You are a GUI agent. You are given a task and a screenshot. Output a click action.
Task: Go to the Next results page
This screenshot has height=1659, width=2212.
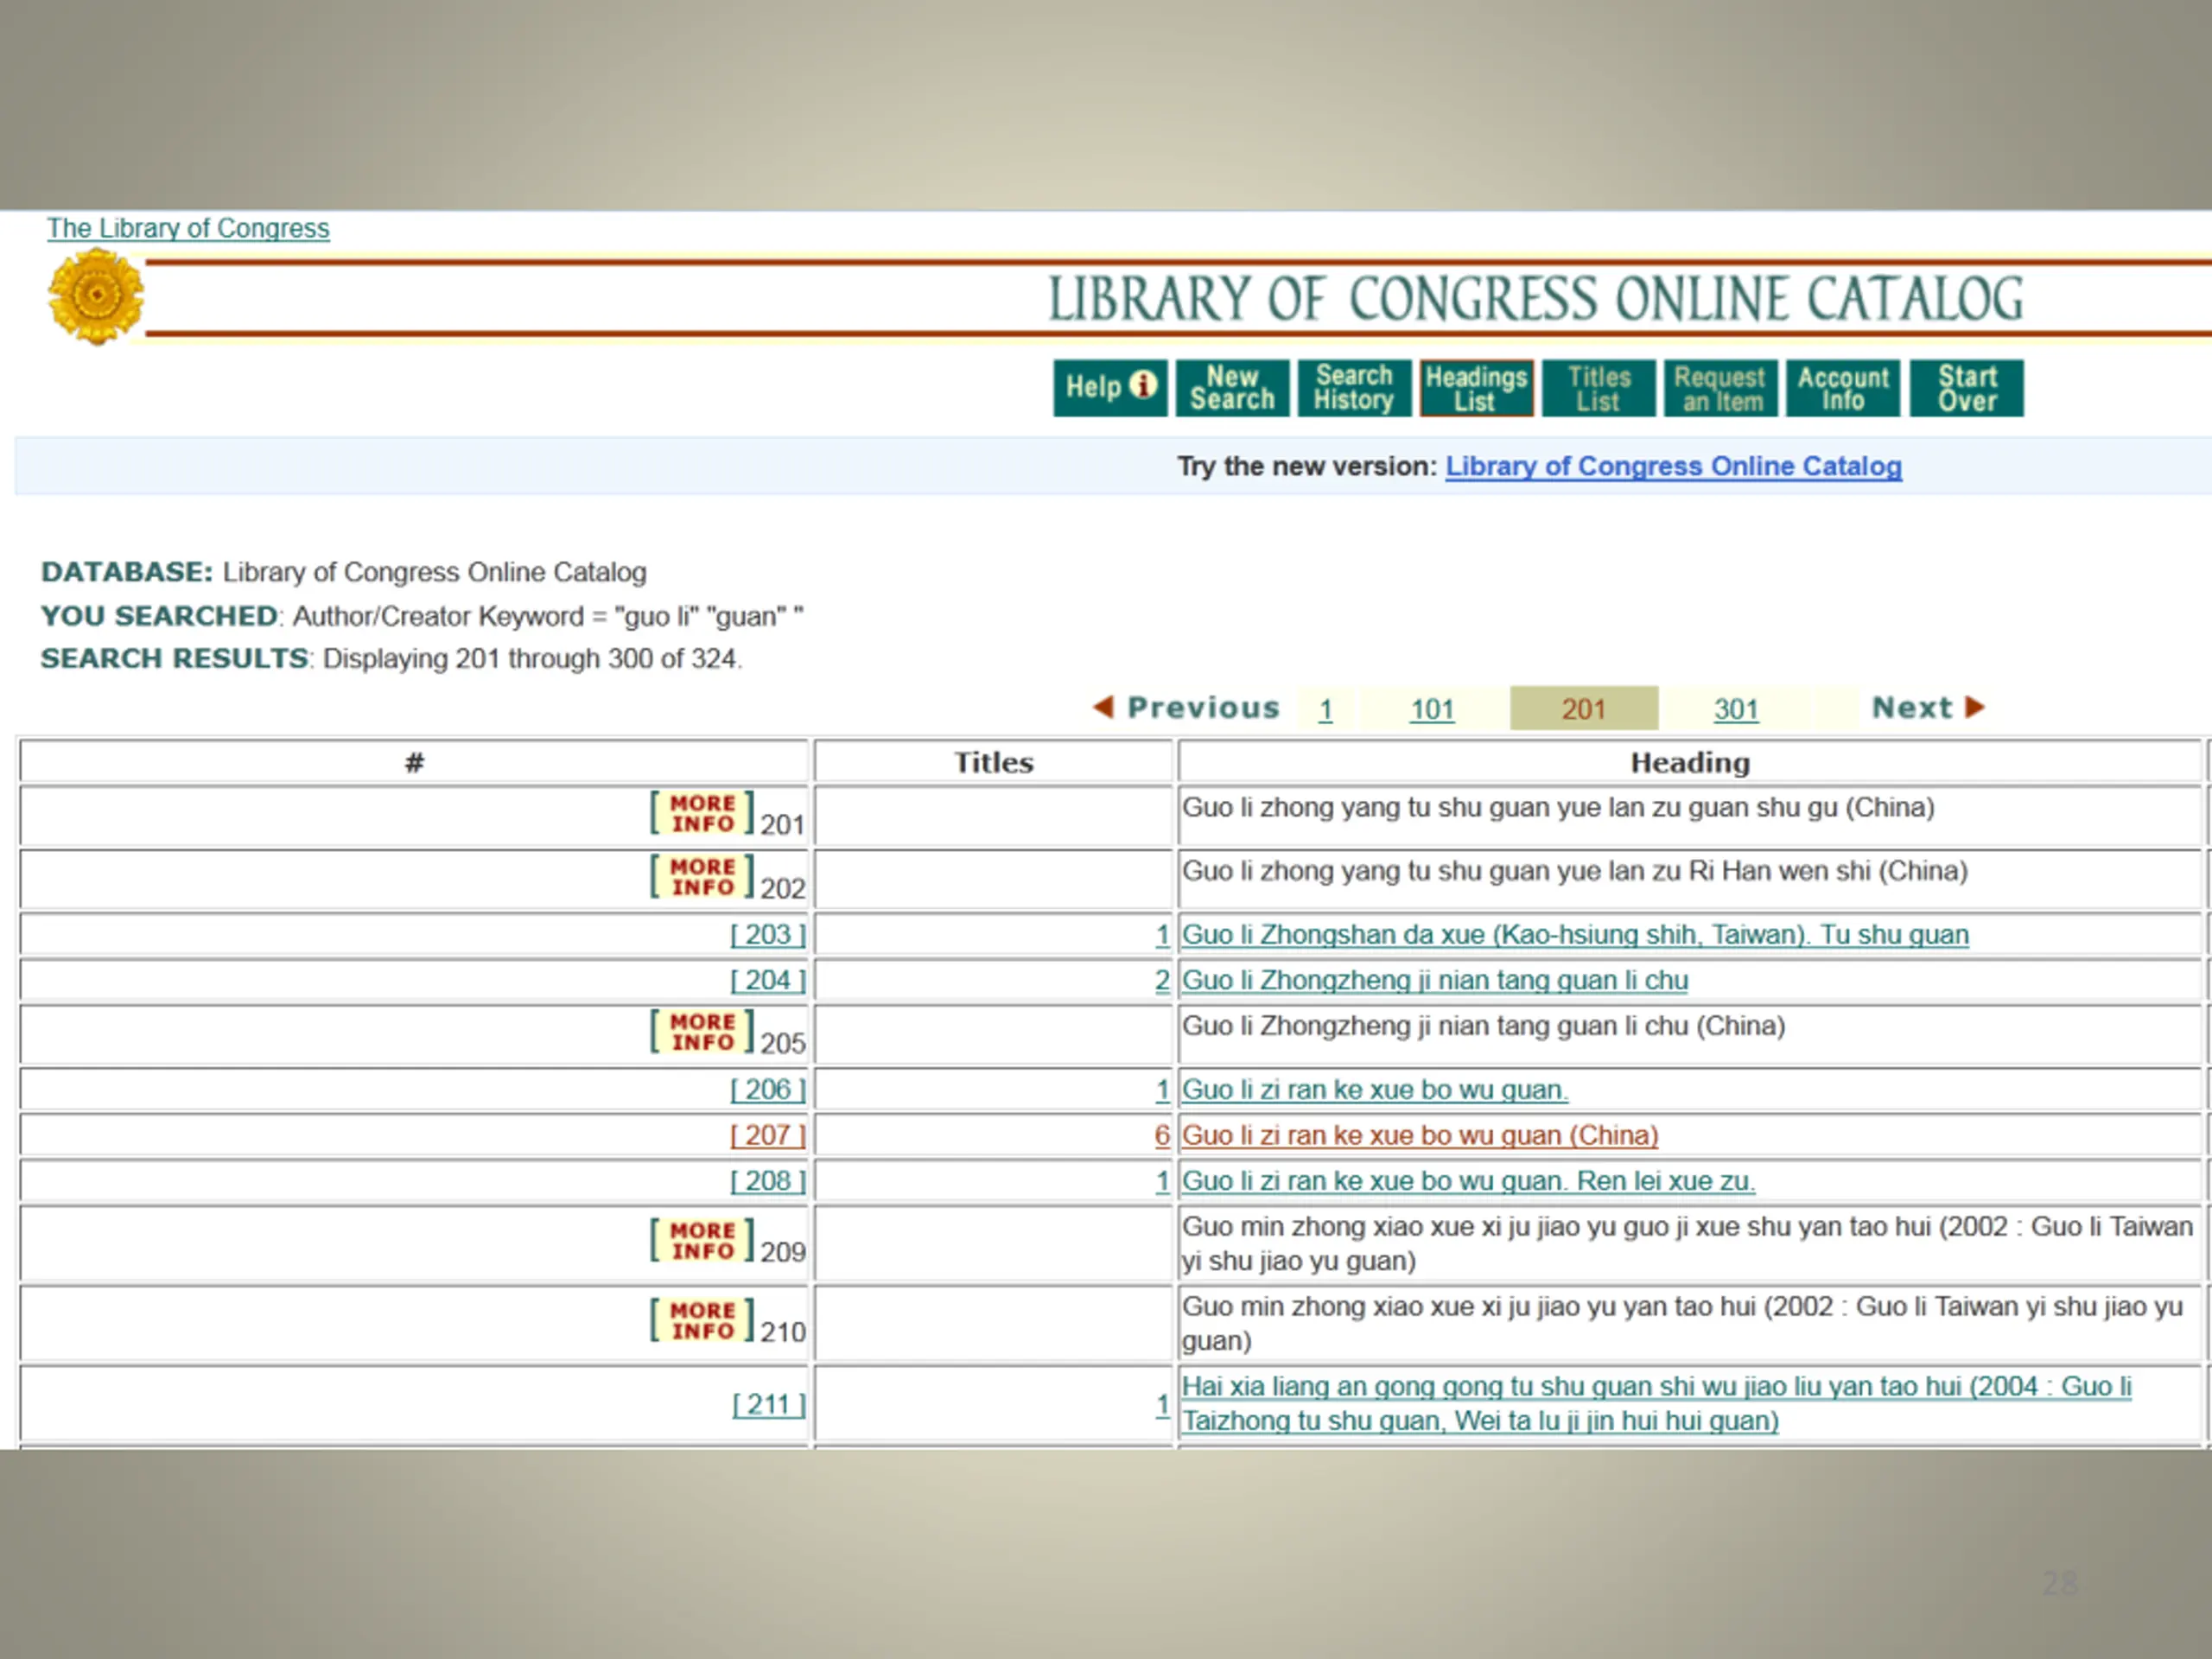pos(1928,707)
